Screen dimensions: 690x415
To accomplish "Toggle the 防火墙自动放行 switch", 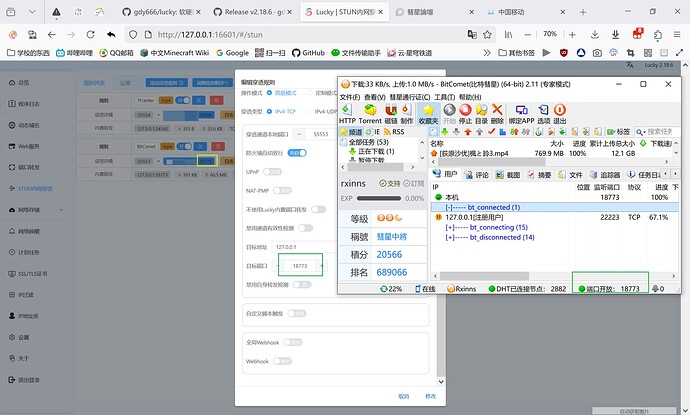I will coord(299,153).
